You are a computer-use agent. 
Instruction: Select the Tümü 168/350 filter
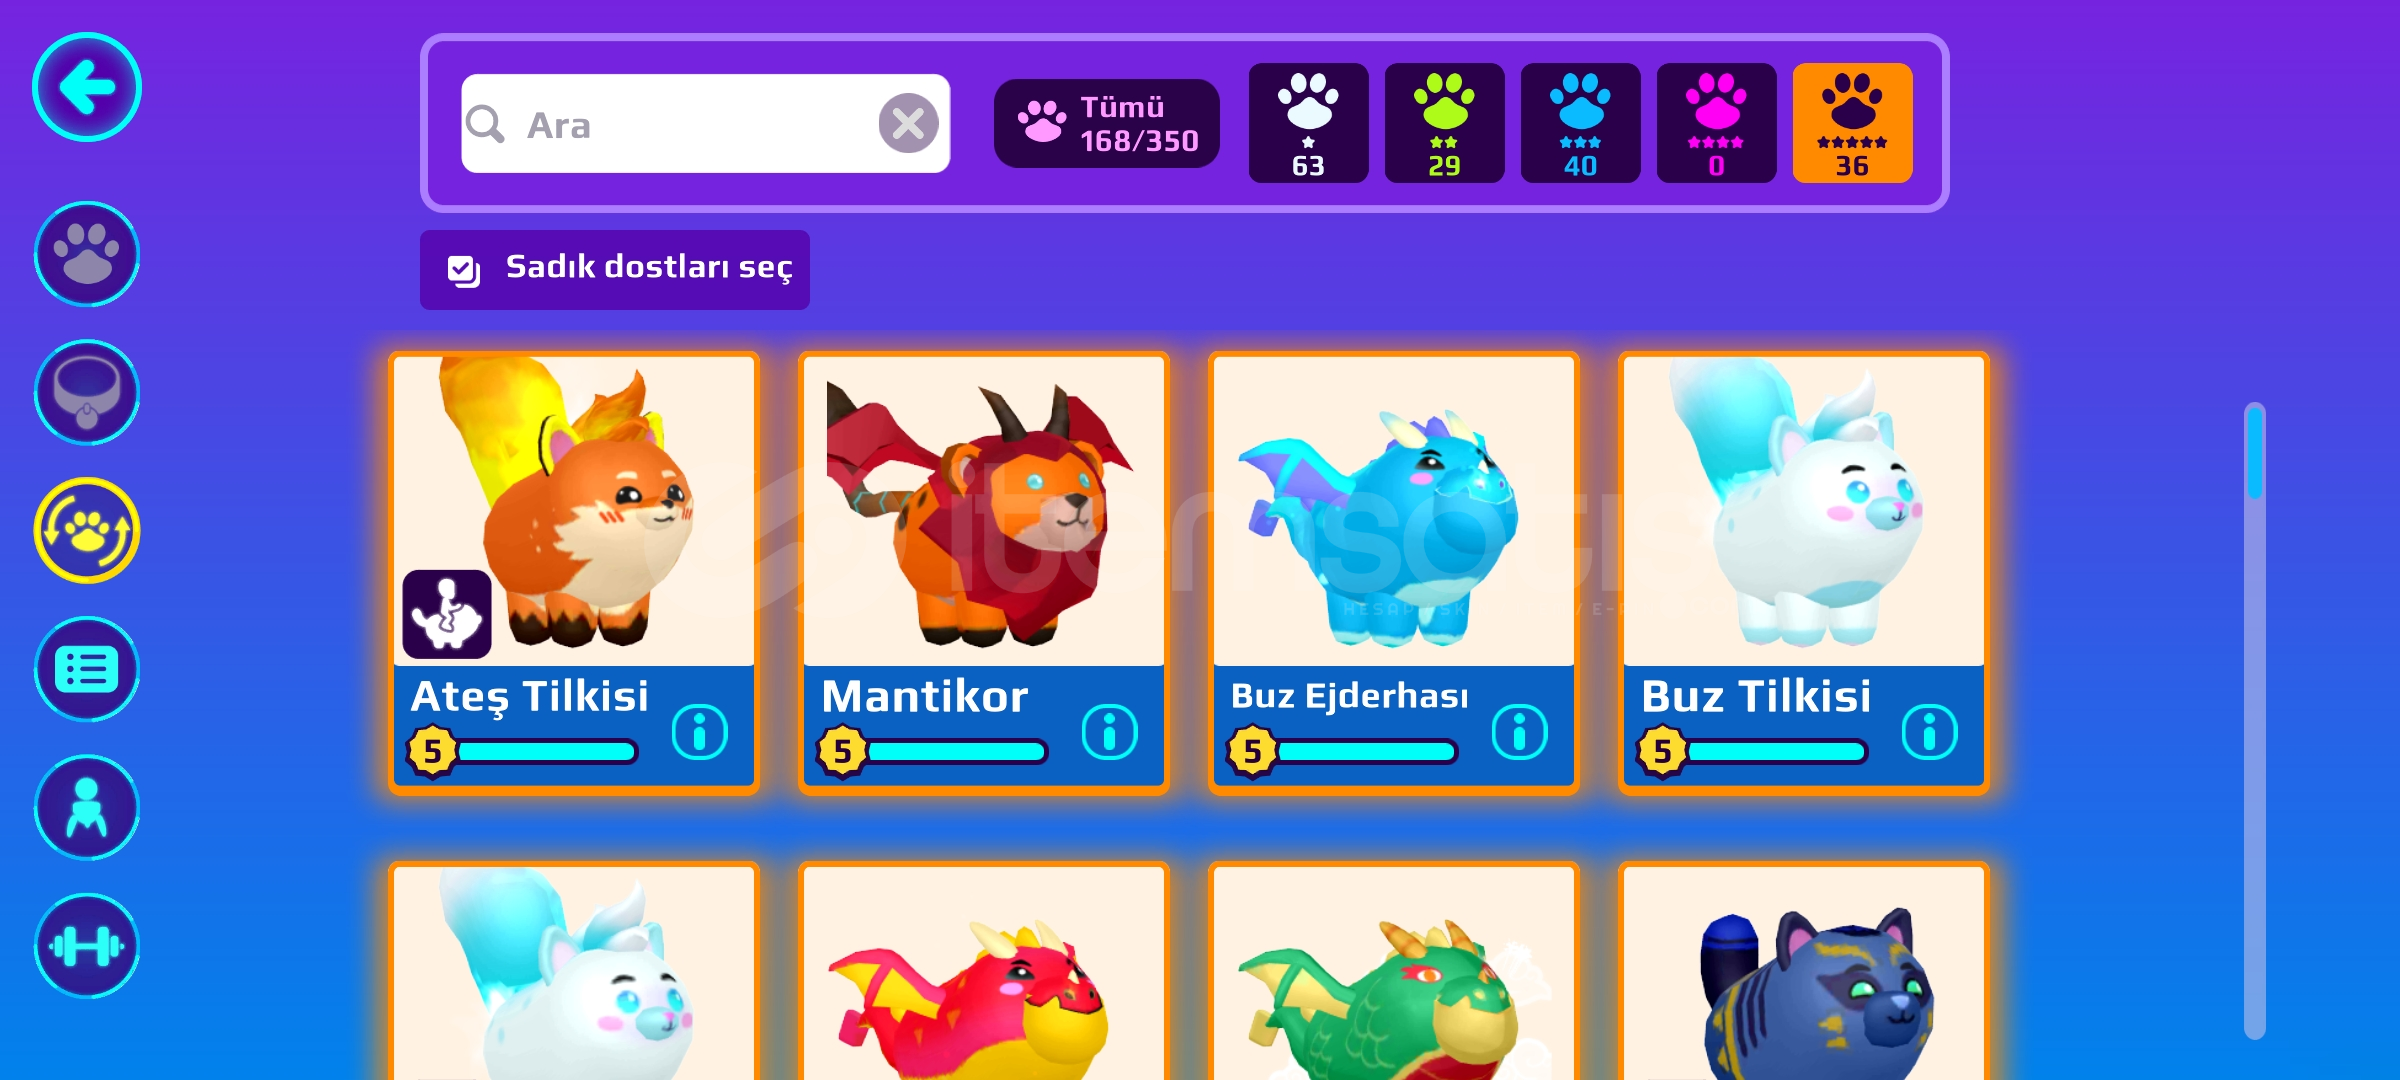1107,123
